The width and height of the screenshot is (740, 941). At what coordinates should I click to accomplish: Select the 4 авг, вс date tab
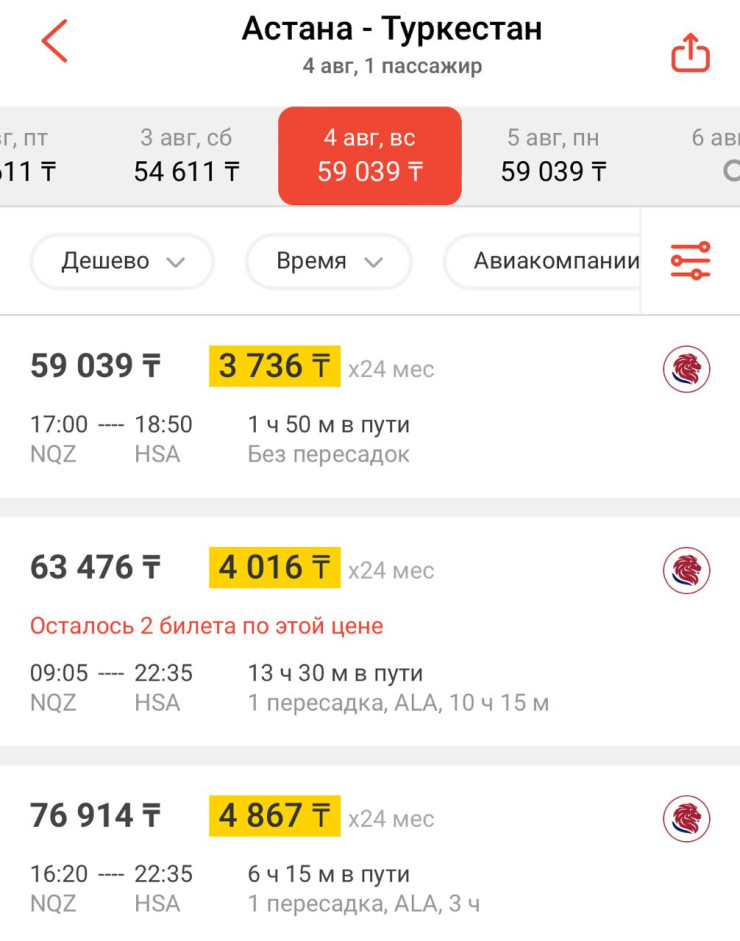point(370,156)
